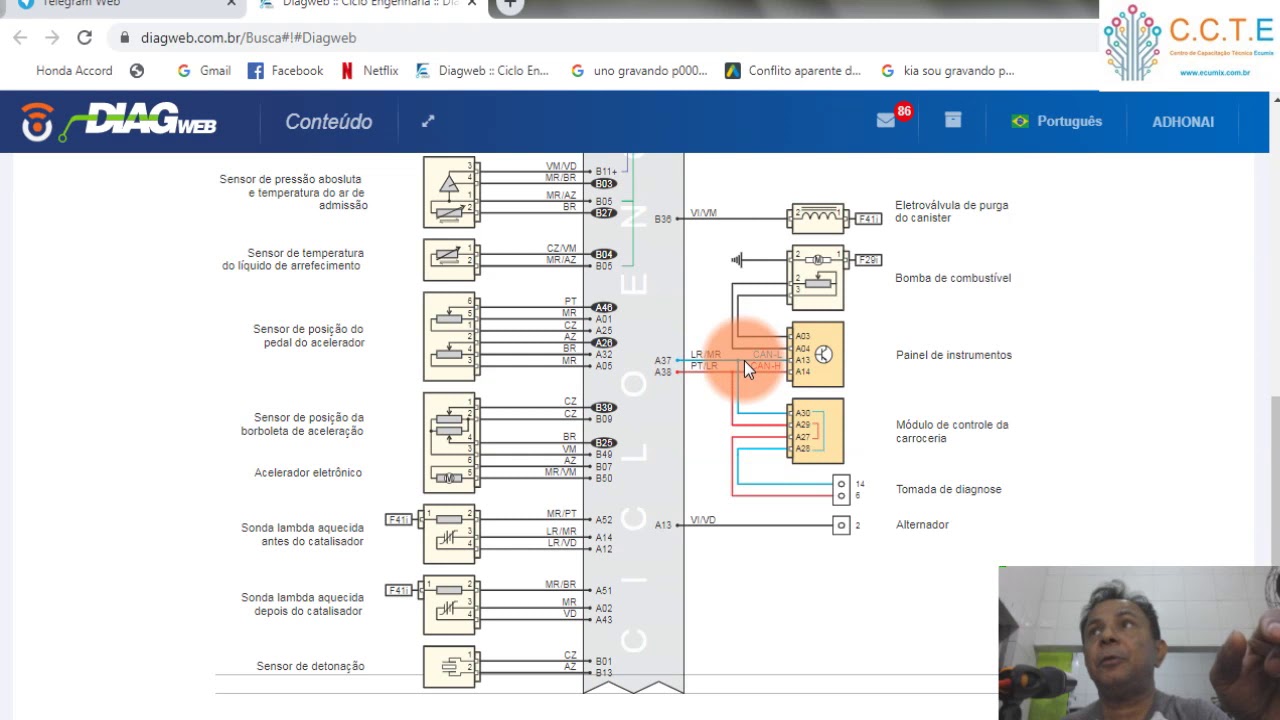Click the address bar showing diagweb.com.br
The image size is (1280, 720).
(600, 38)
